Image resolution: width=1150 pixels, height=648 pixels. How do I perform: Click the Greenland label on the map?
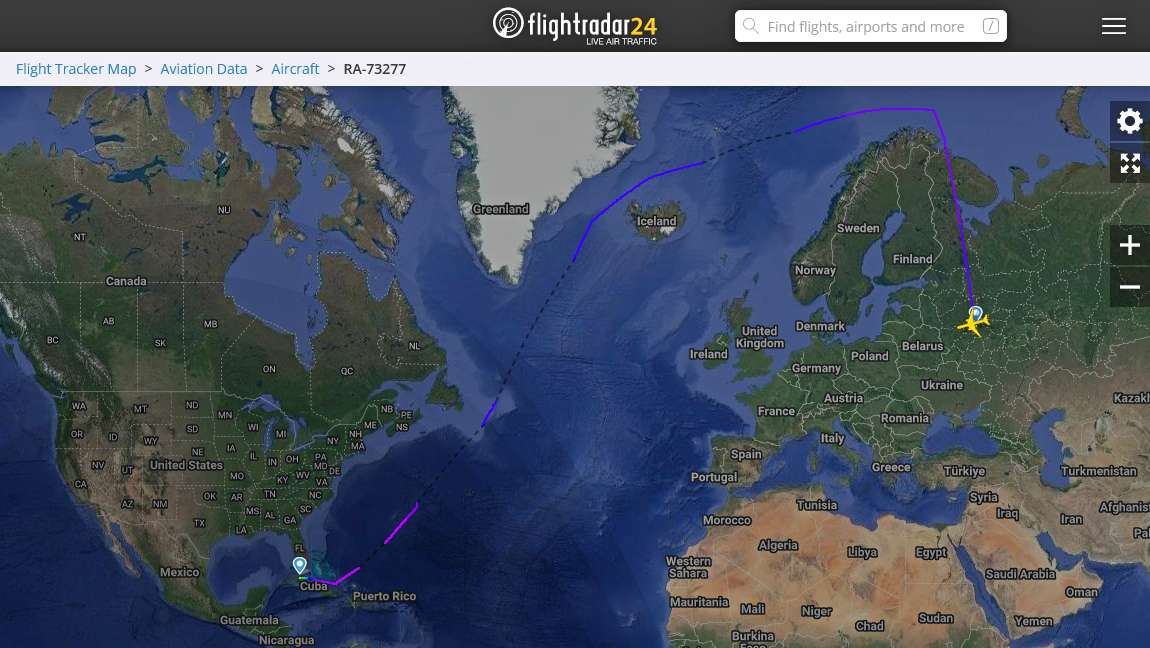[x=501, y=209]
